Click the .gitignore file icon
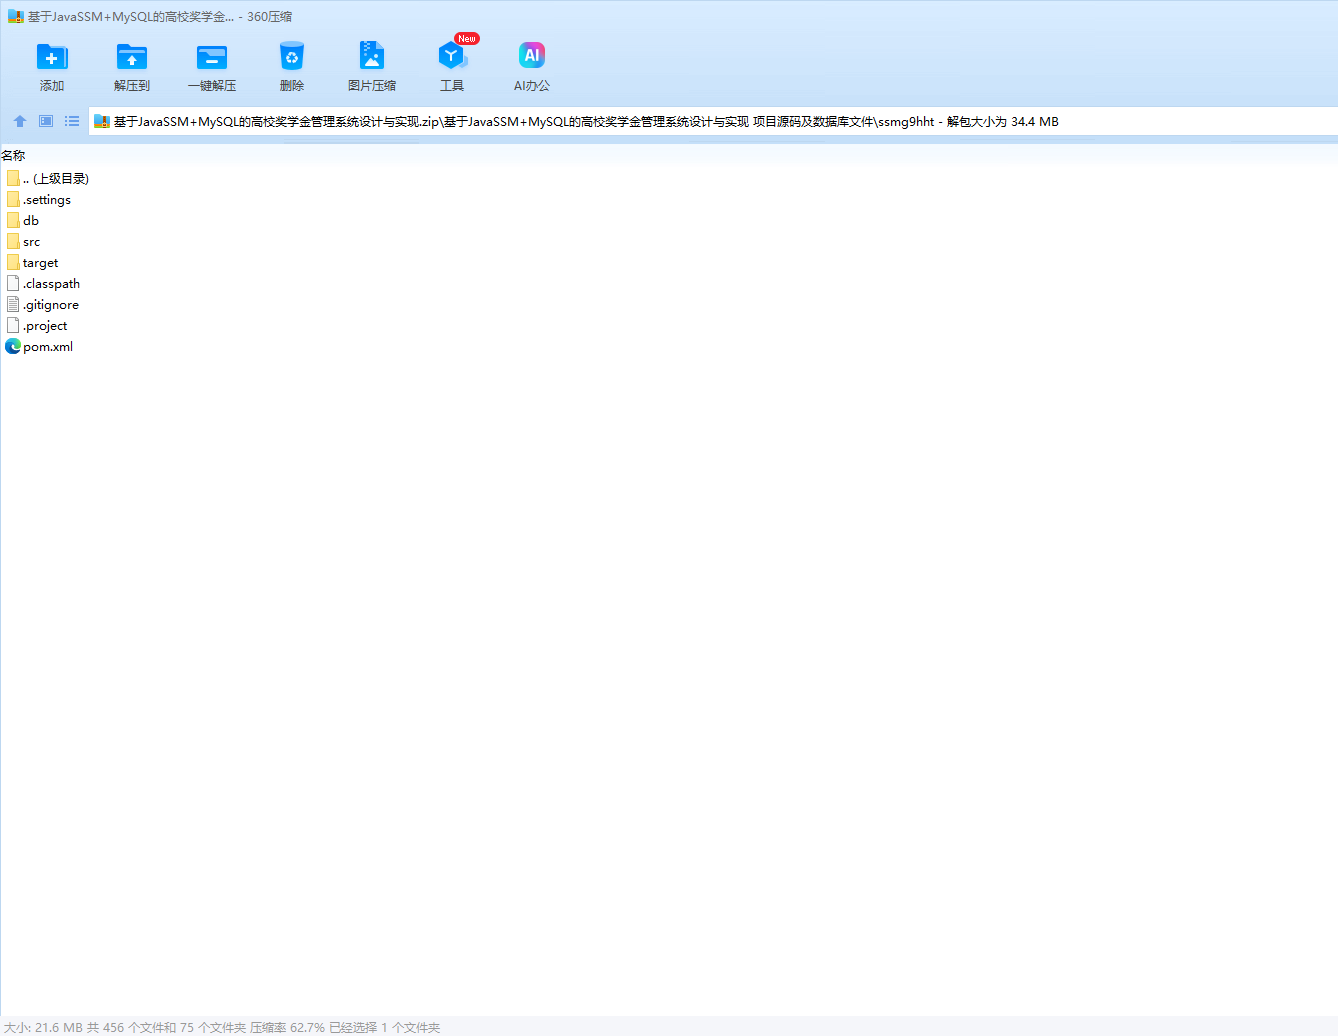The image size is (1338, 1036). (13, 304)
